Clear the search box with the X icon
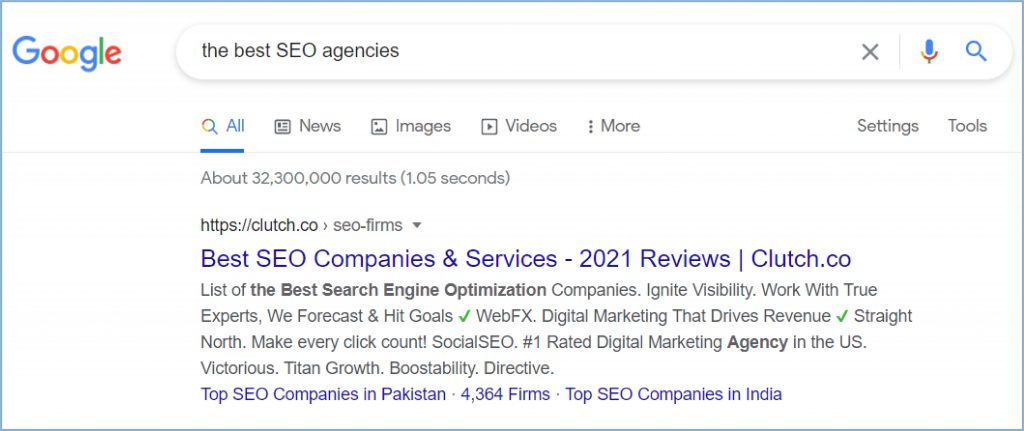Viewport: 1024px width, 431px height. (870, 52)
